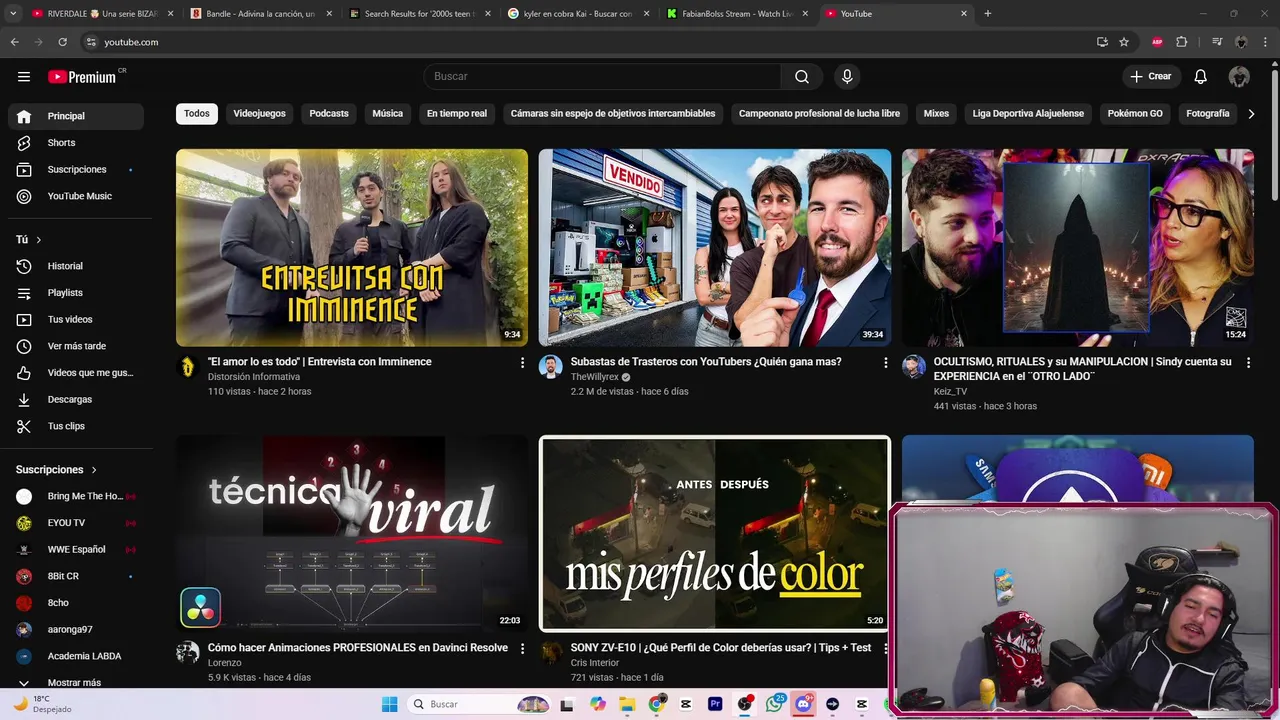The image size is (1280, 720).
Task: Open the notifications bell
Action: click(1201, 76)
